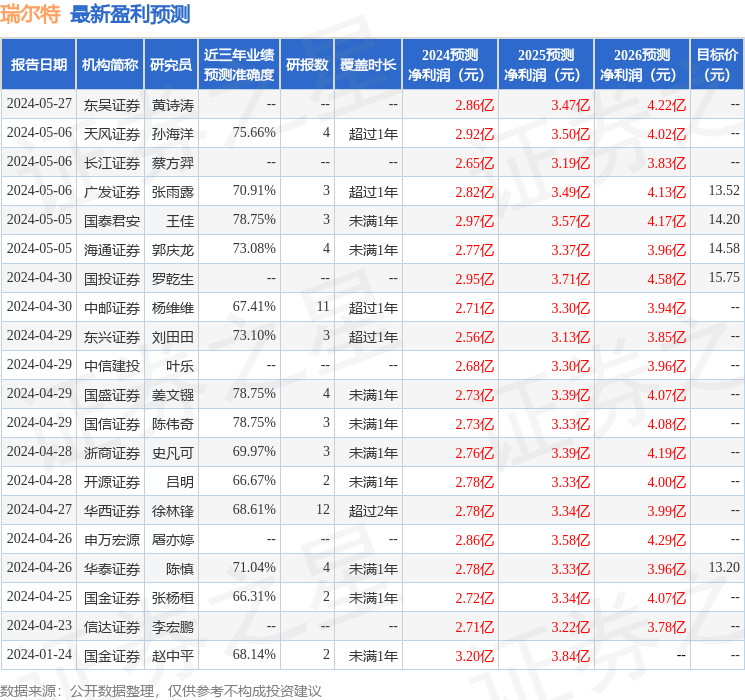Click the 中邮证券 institution cell
Screen dimensions: 745x700
[x=112, y=308]
